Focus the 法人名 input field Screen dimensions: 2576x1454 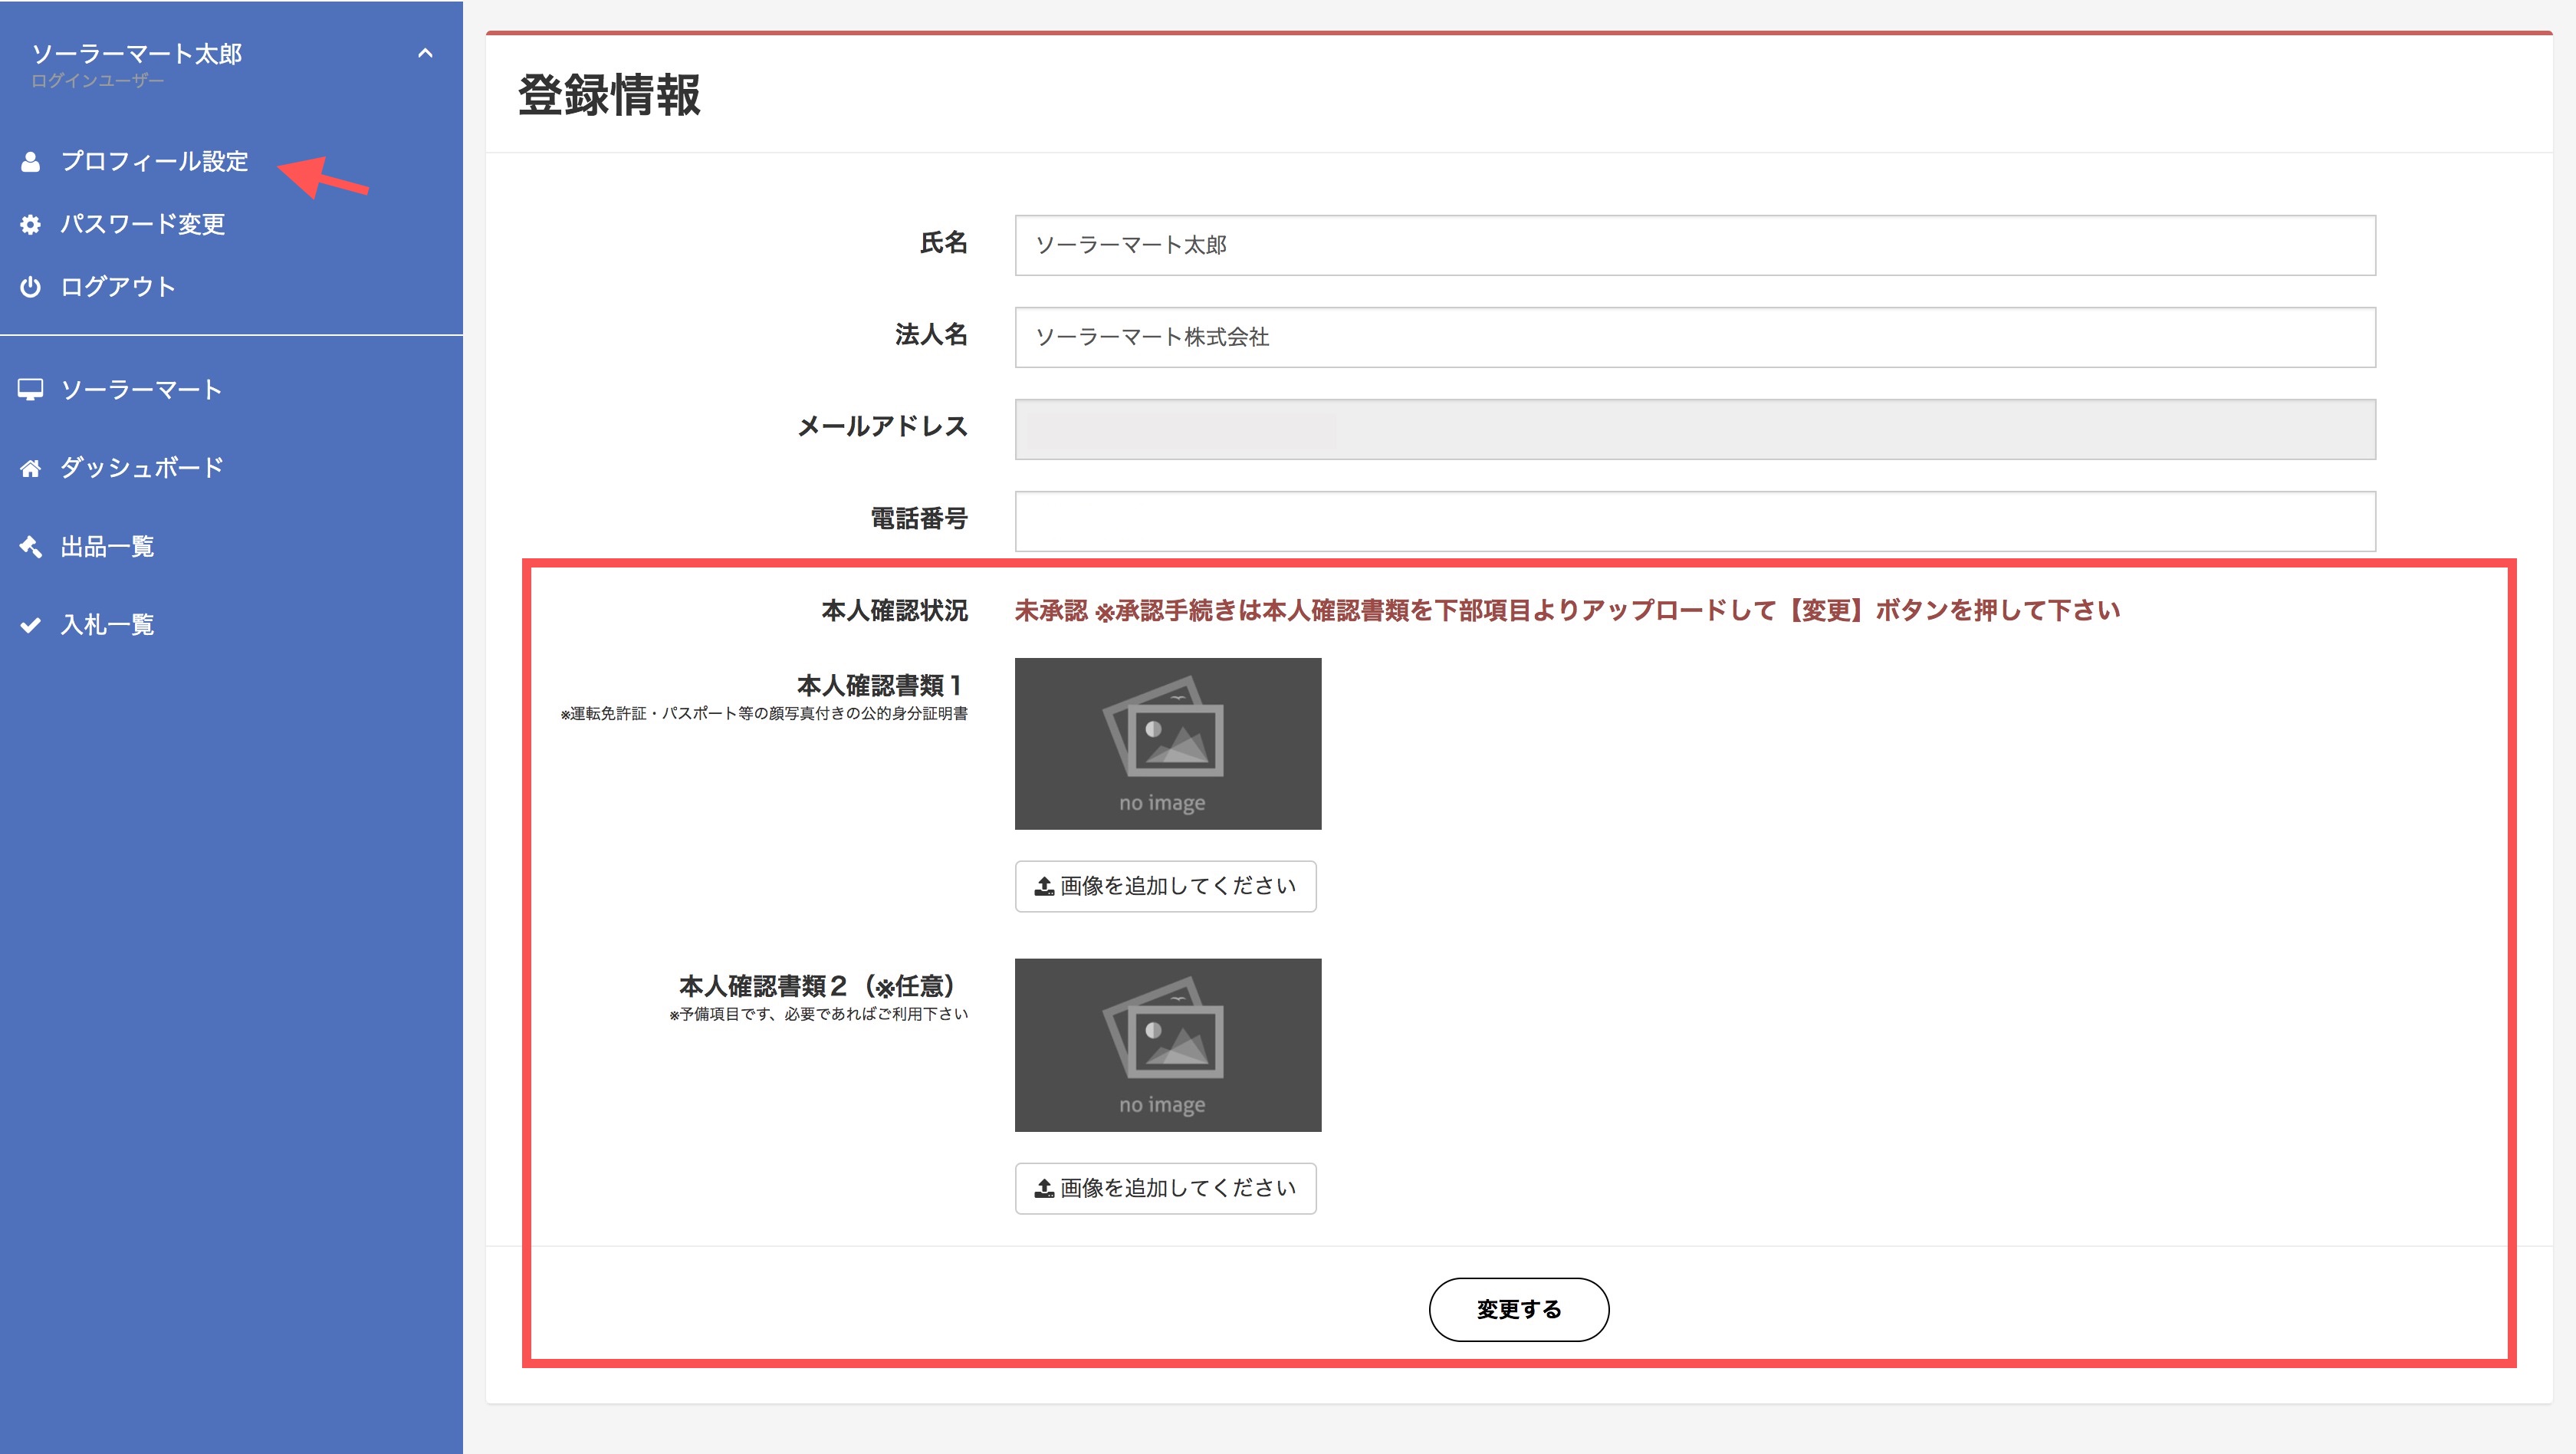[1695, 337]
